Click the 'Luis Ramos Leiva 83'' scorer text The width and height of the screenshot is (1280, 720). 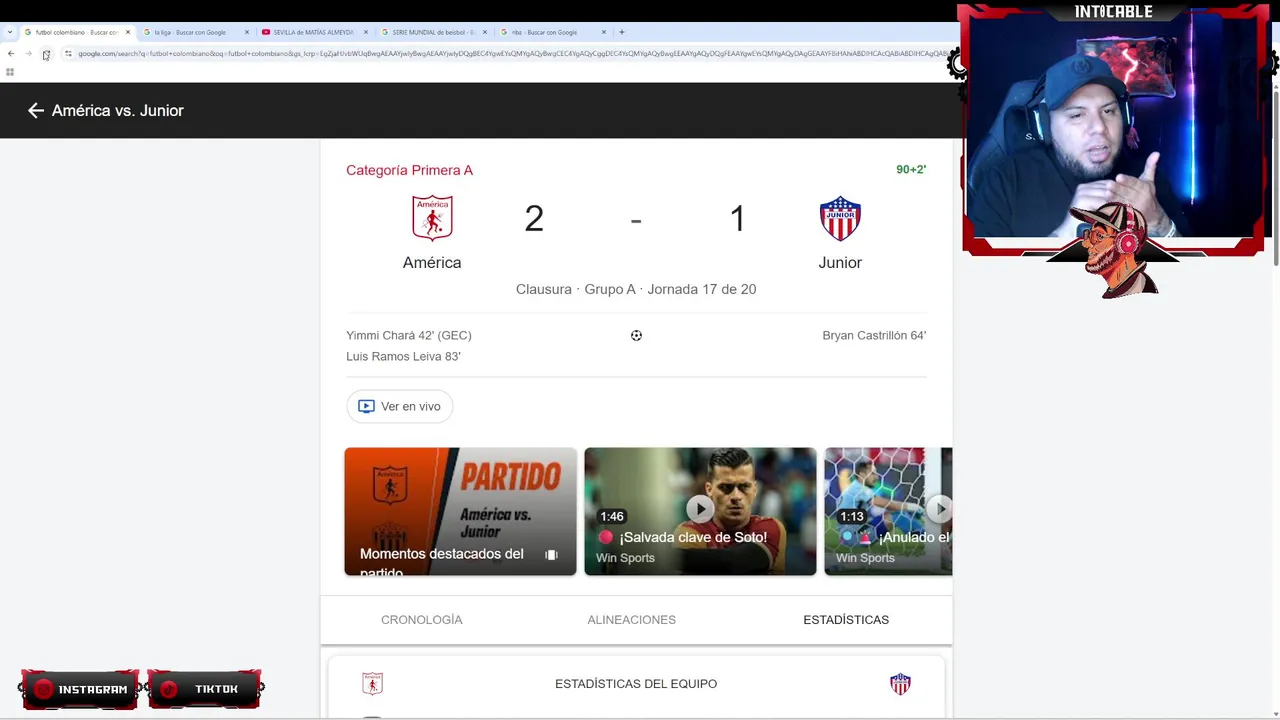tap(403, 357)
